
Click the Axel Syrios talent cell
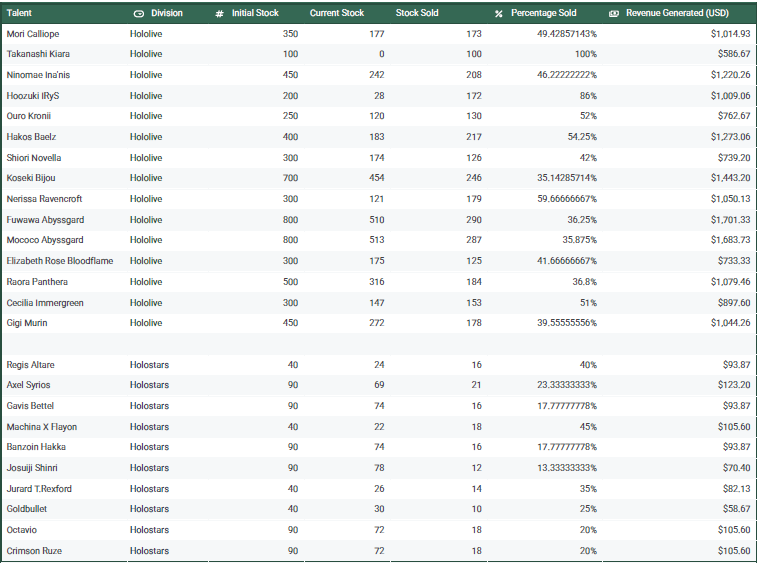[29, 385]
